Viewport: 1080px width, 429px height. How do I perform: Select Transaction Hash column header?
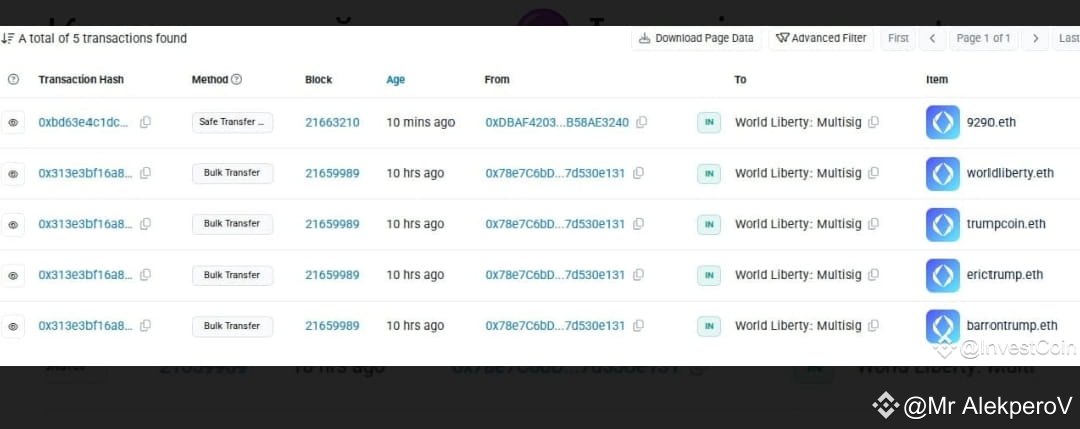(x=81, y=80)
